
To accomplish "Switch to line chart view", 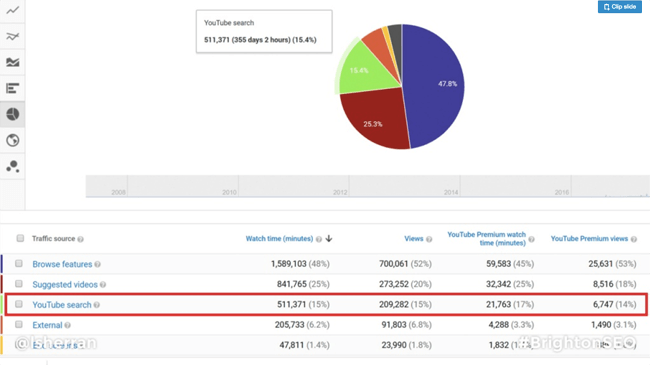I will pos(12,10).
